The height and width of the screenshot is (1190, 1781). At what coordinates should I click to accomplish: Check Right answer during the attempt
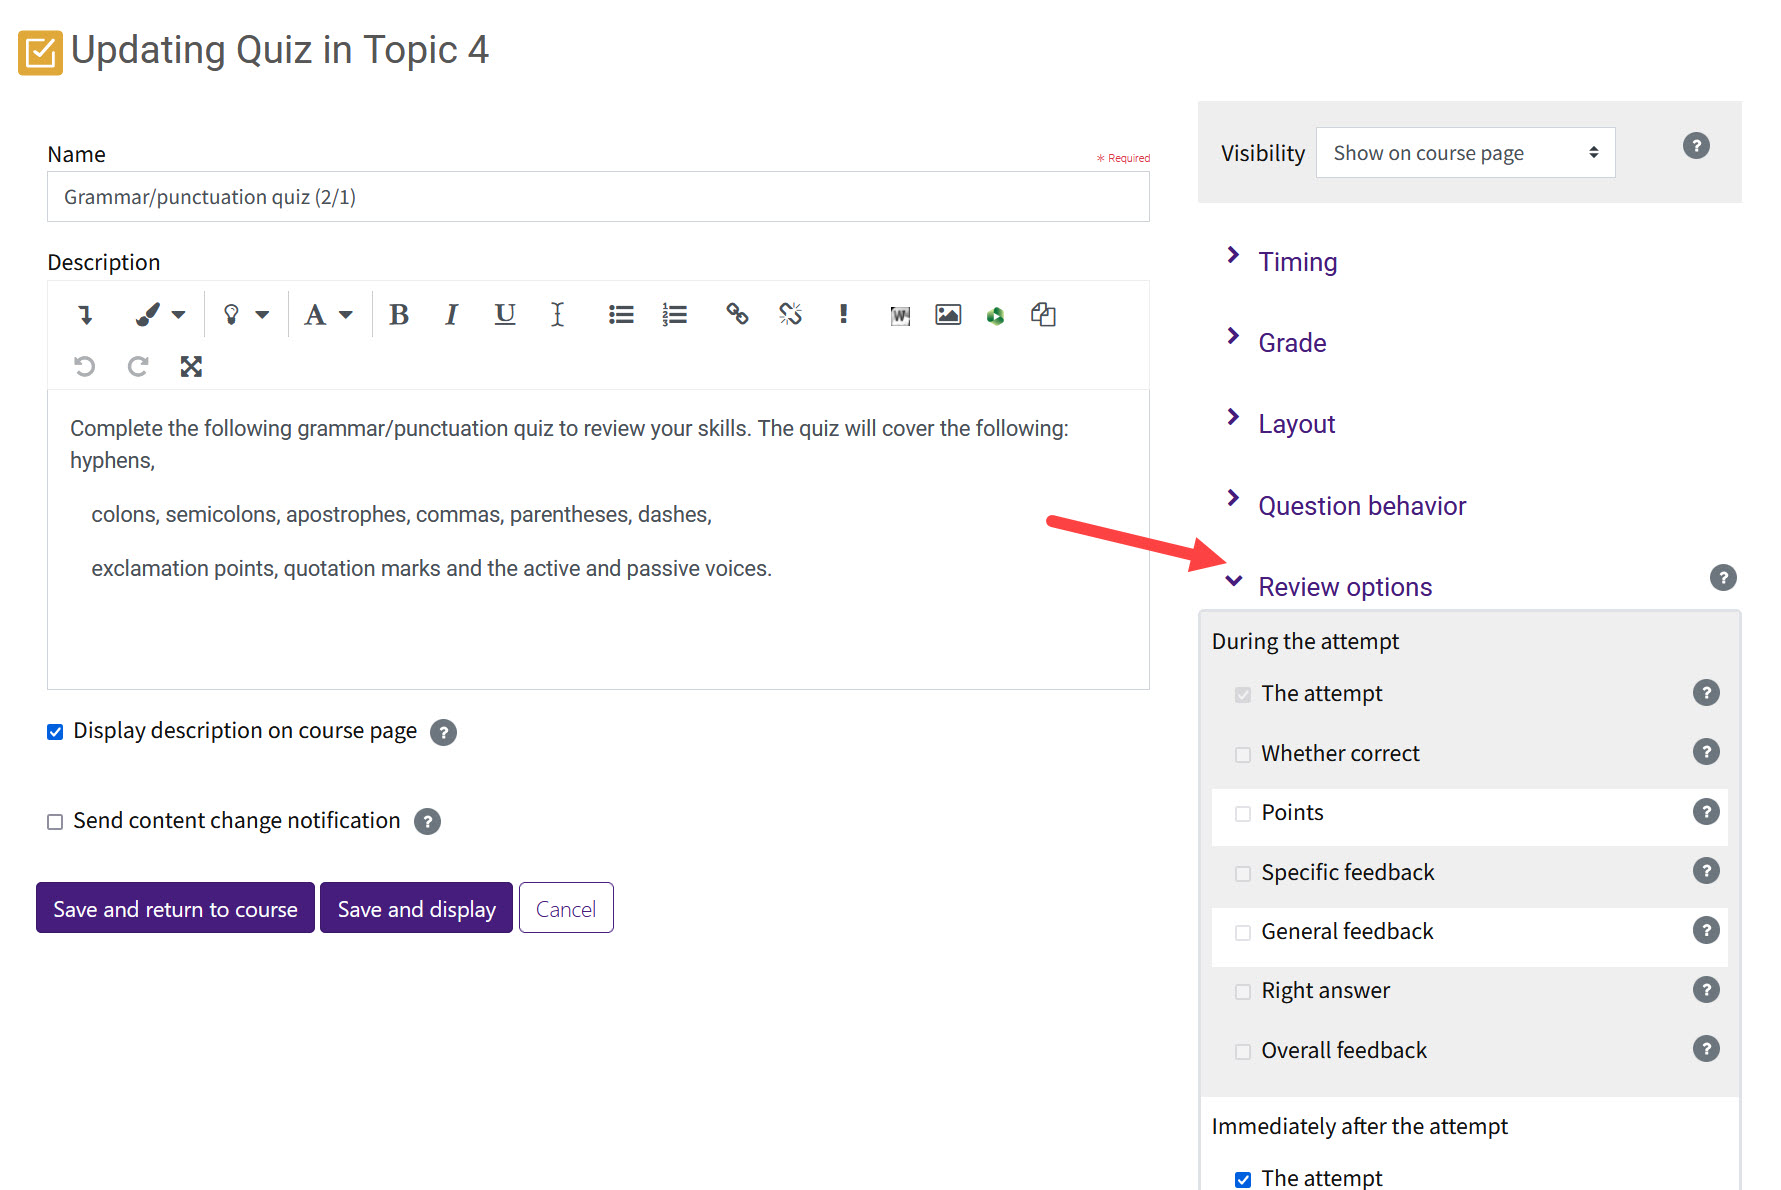[x=1242, y=992]
